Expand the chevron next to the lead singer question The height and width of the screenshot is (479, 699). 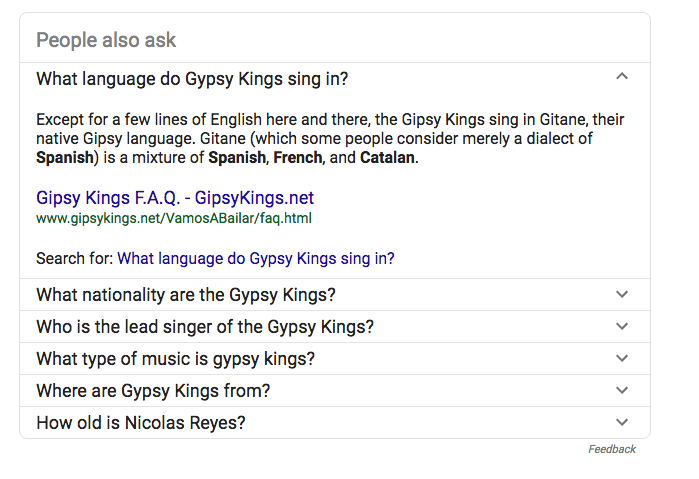click(x=622, y=326)
